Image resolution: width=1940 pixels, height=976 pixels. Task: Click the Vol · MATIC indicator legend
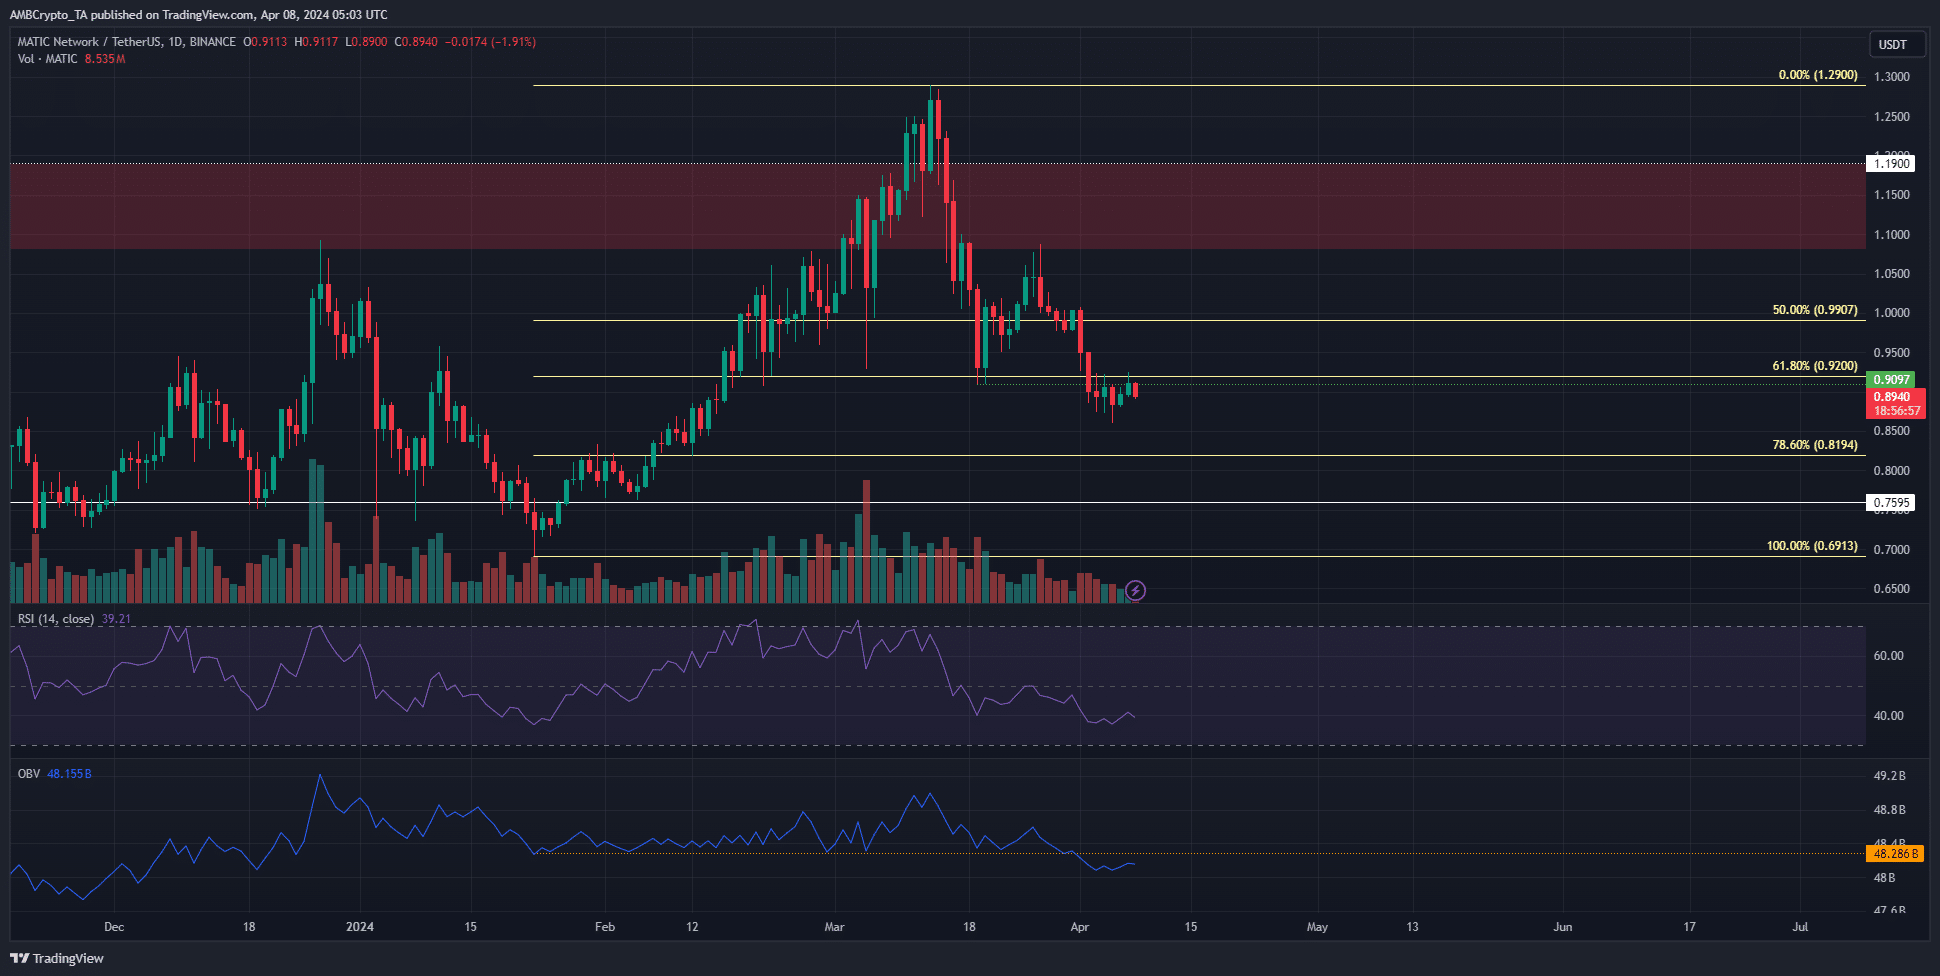(x=47, y=59)
